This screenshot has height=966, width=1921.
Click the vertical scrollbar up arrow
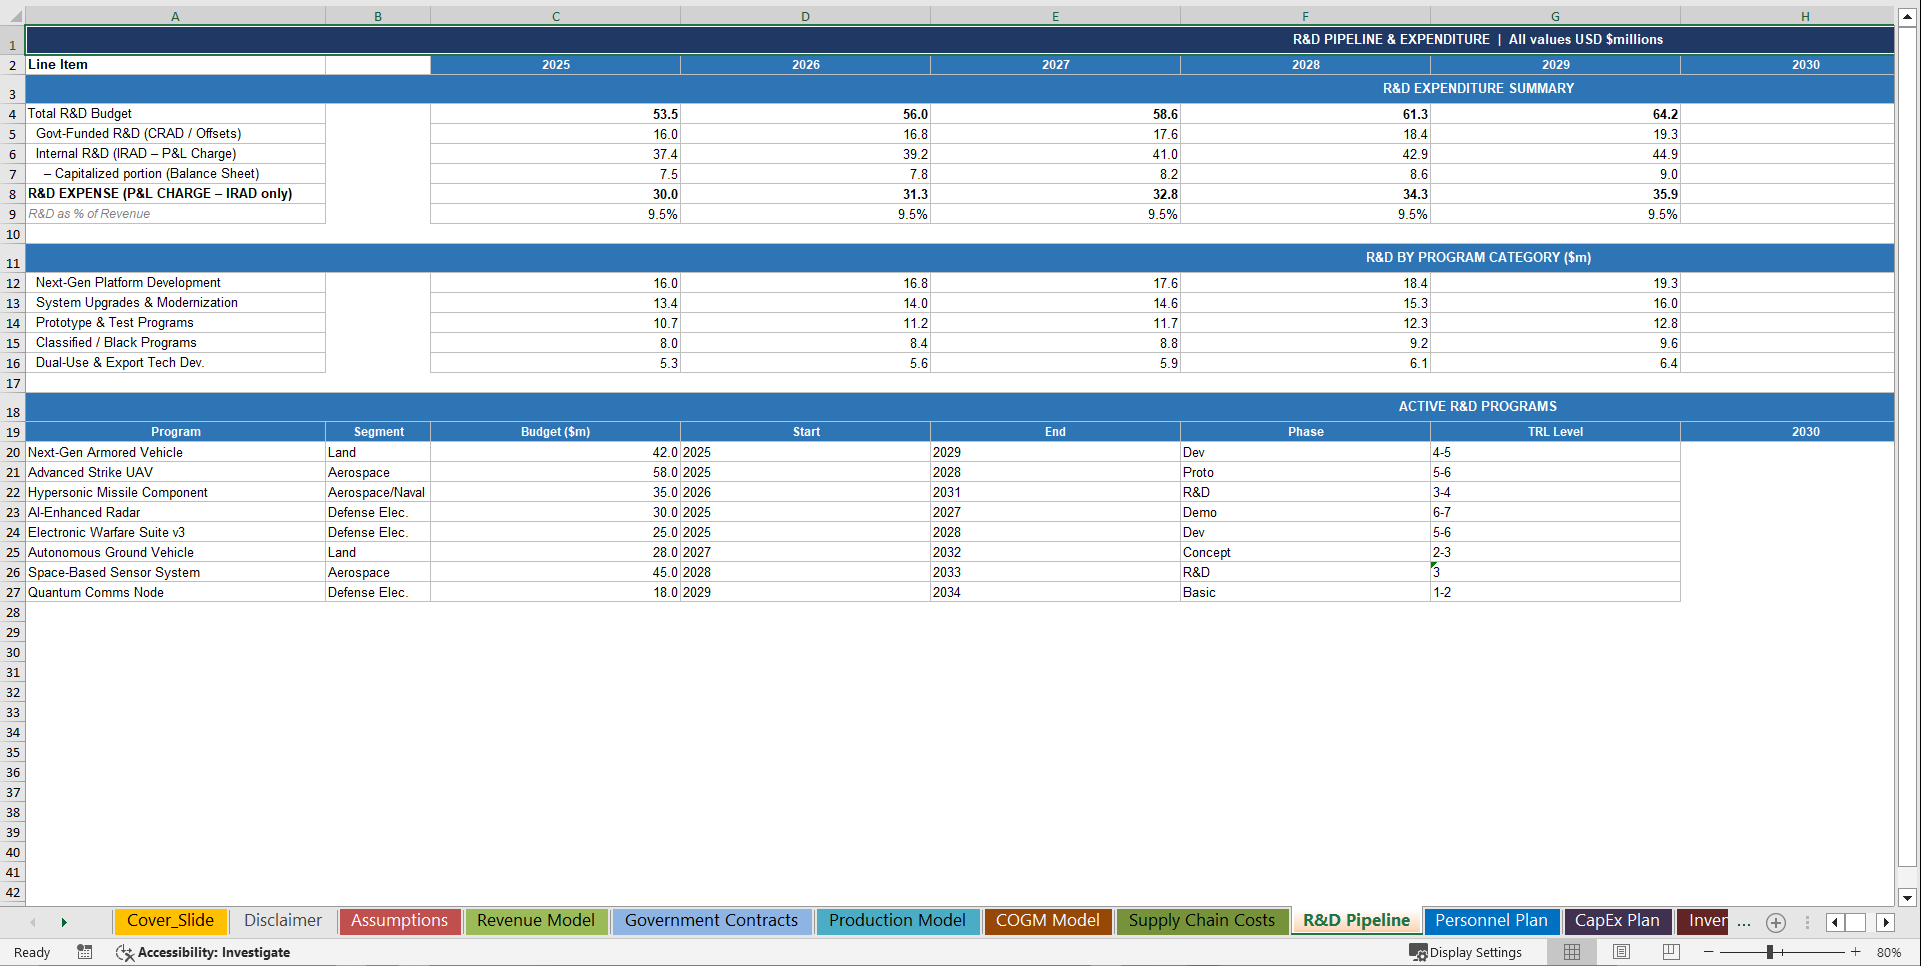[1908, 16]
